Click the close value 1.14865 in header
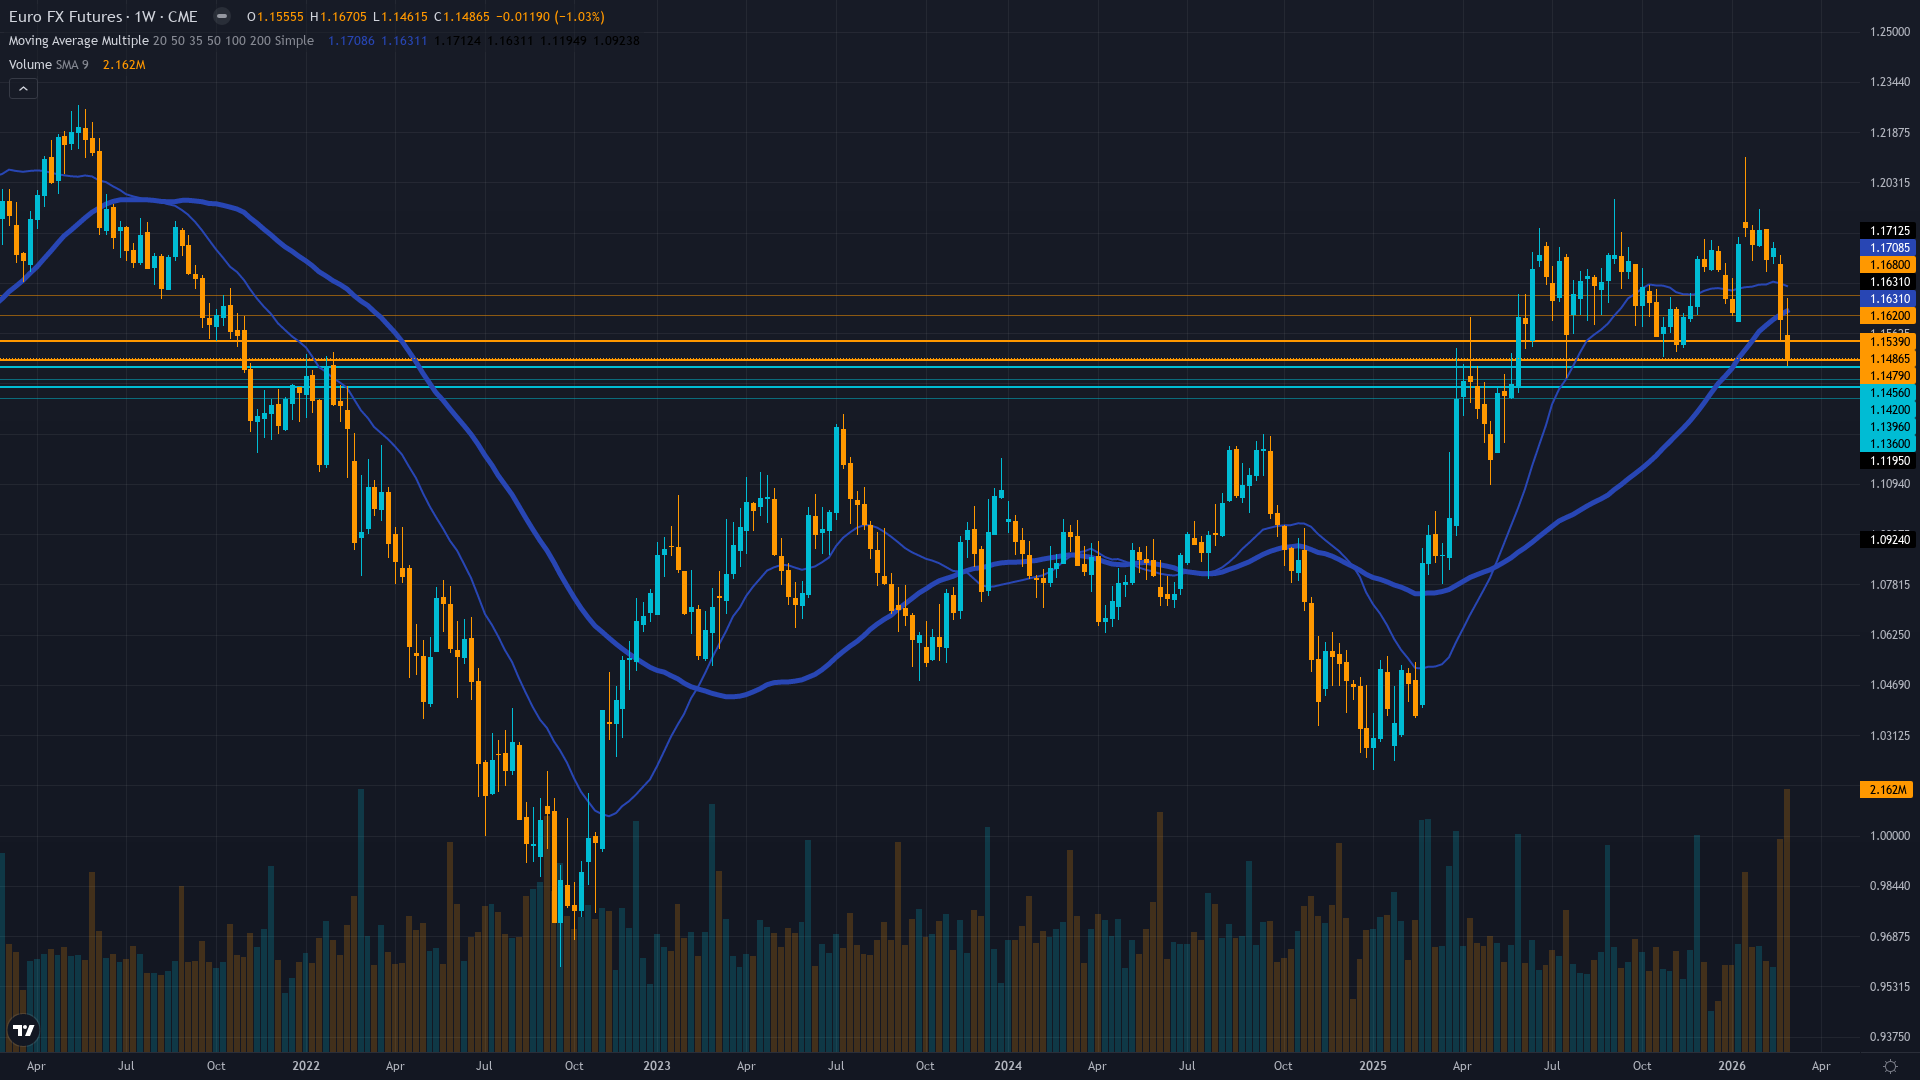 pos(467,17)
